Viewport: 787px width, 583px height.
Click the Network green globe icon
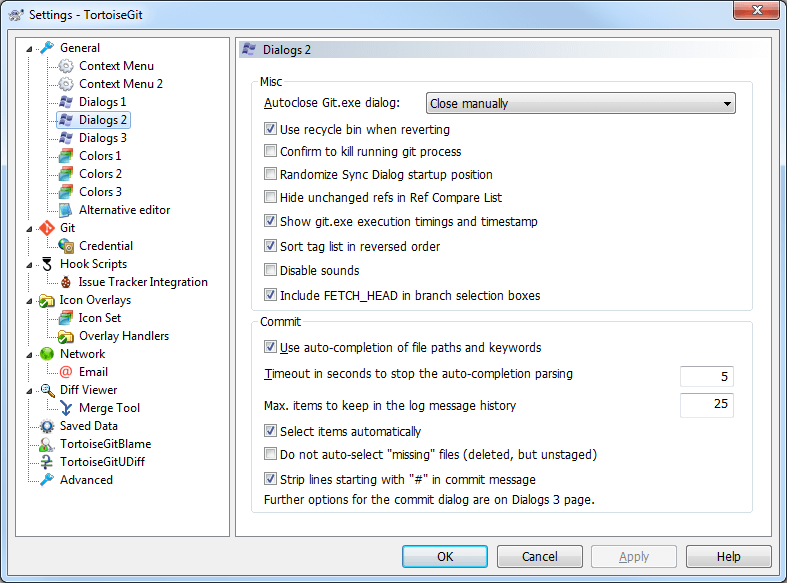coord(47,354)
